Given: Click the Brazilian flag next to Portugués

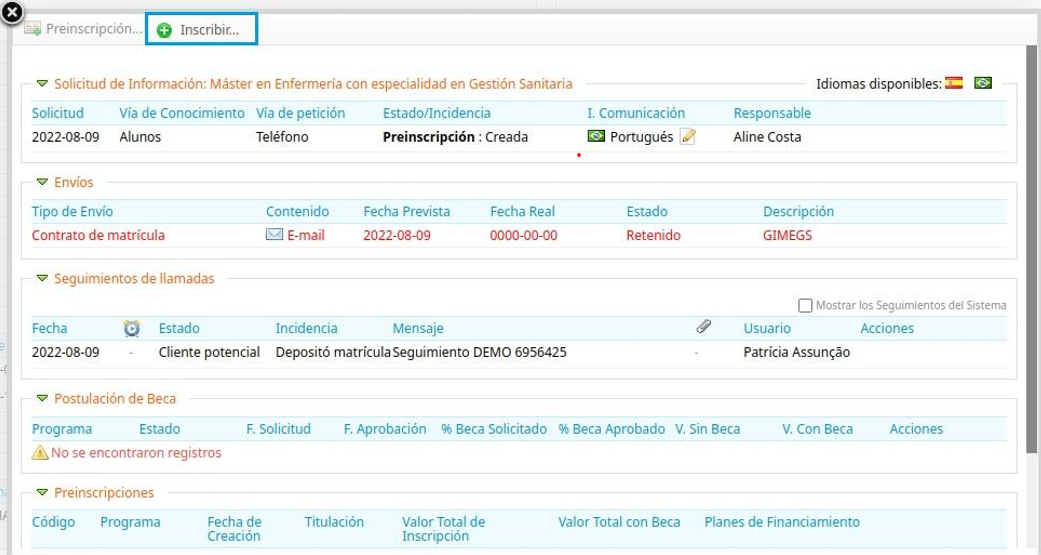Looking at the screenshot, I should coord(596,137).
